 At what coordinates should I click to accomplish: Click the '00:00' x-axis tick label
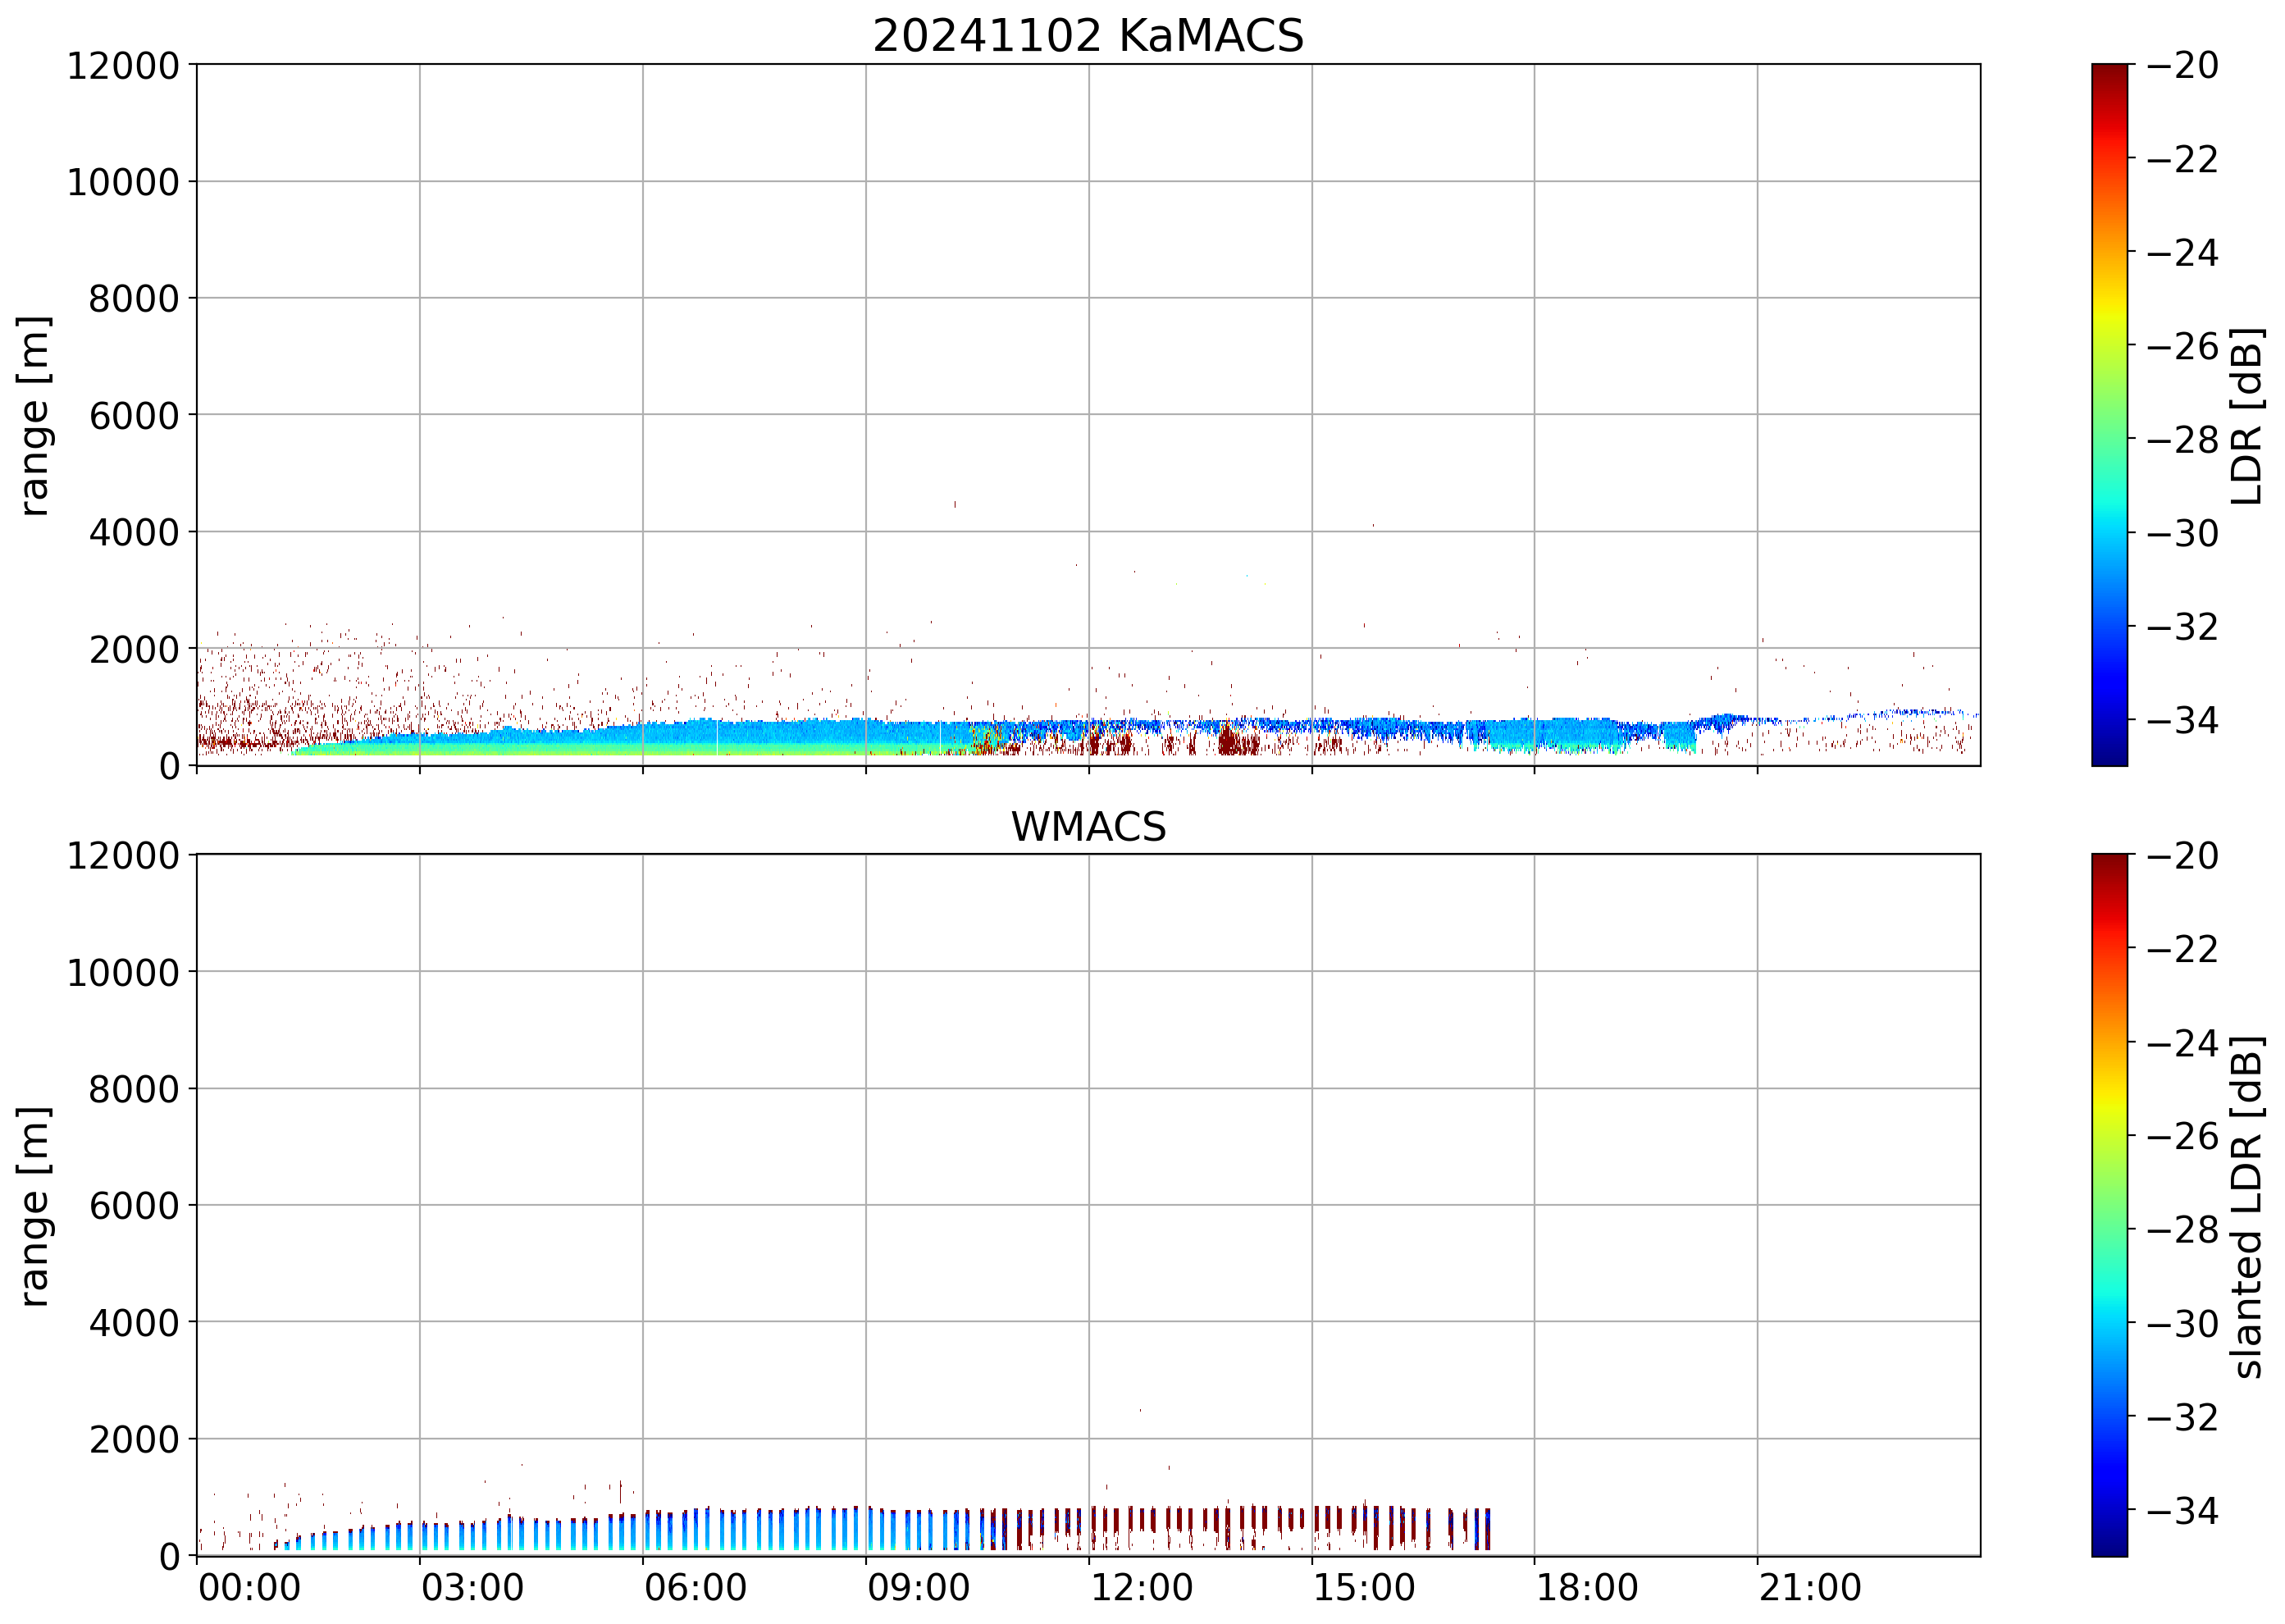click(x=249, y=1588)
